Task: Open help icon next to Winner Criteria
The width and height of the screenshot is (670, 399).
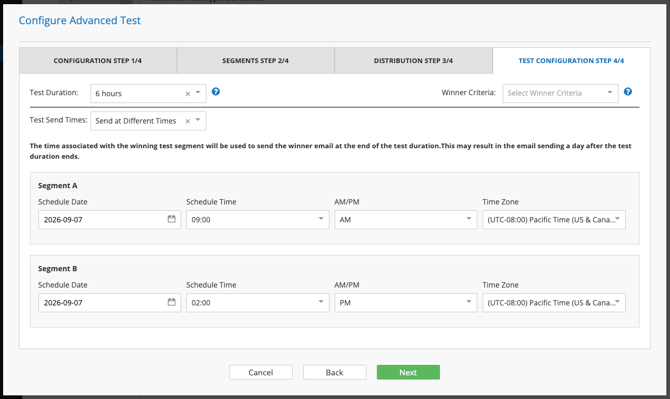Action: (x=628, y=91)
